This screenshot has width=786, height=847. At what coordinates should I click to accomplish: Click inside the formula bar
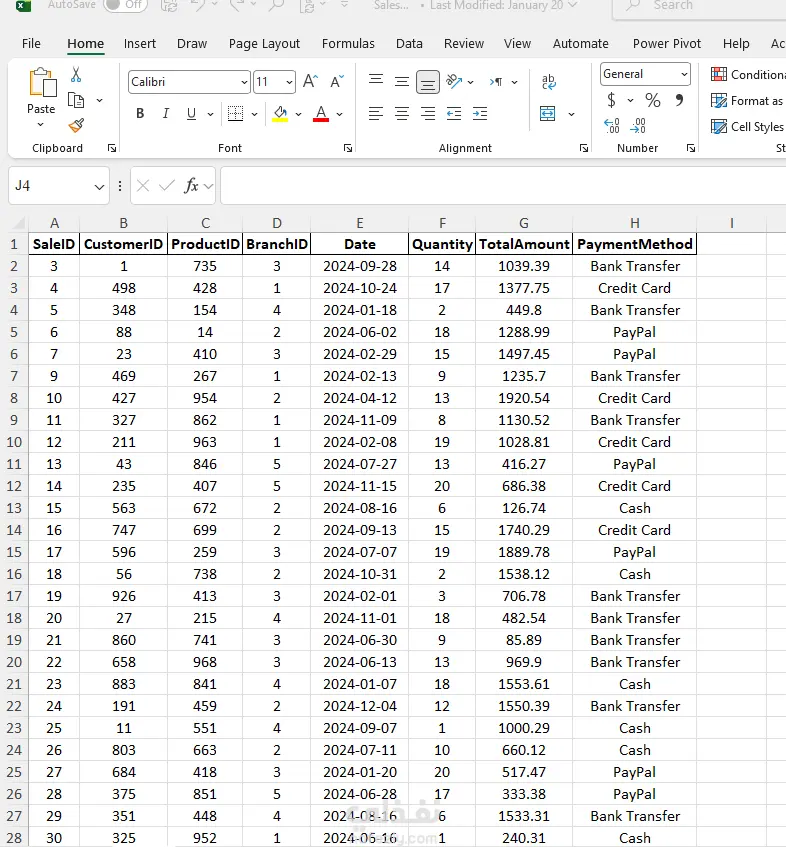coord(503,186)
